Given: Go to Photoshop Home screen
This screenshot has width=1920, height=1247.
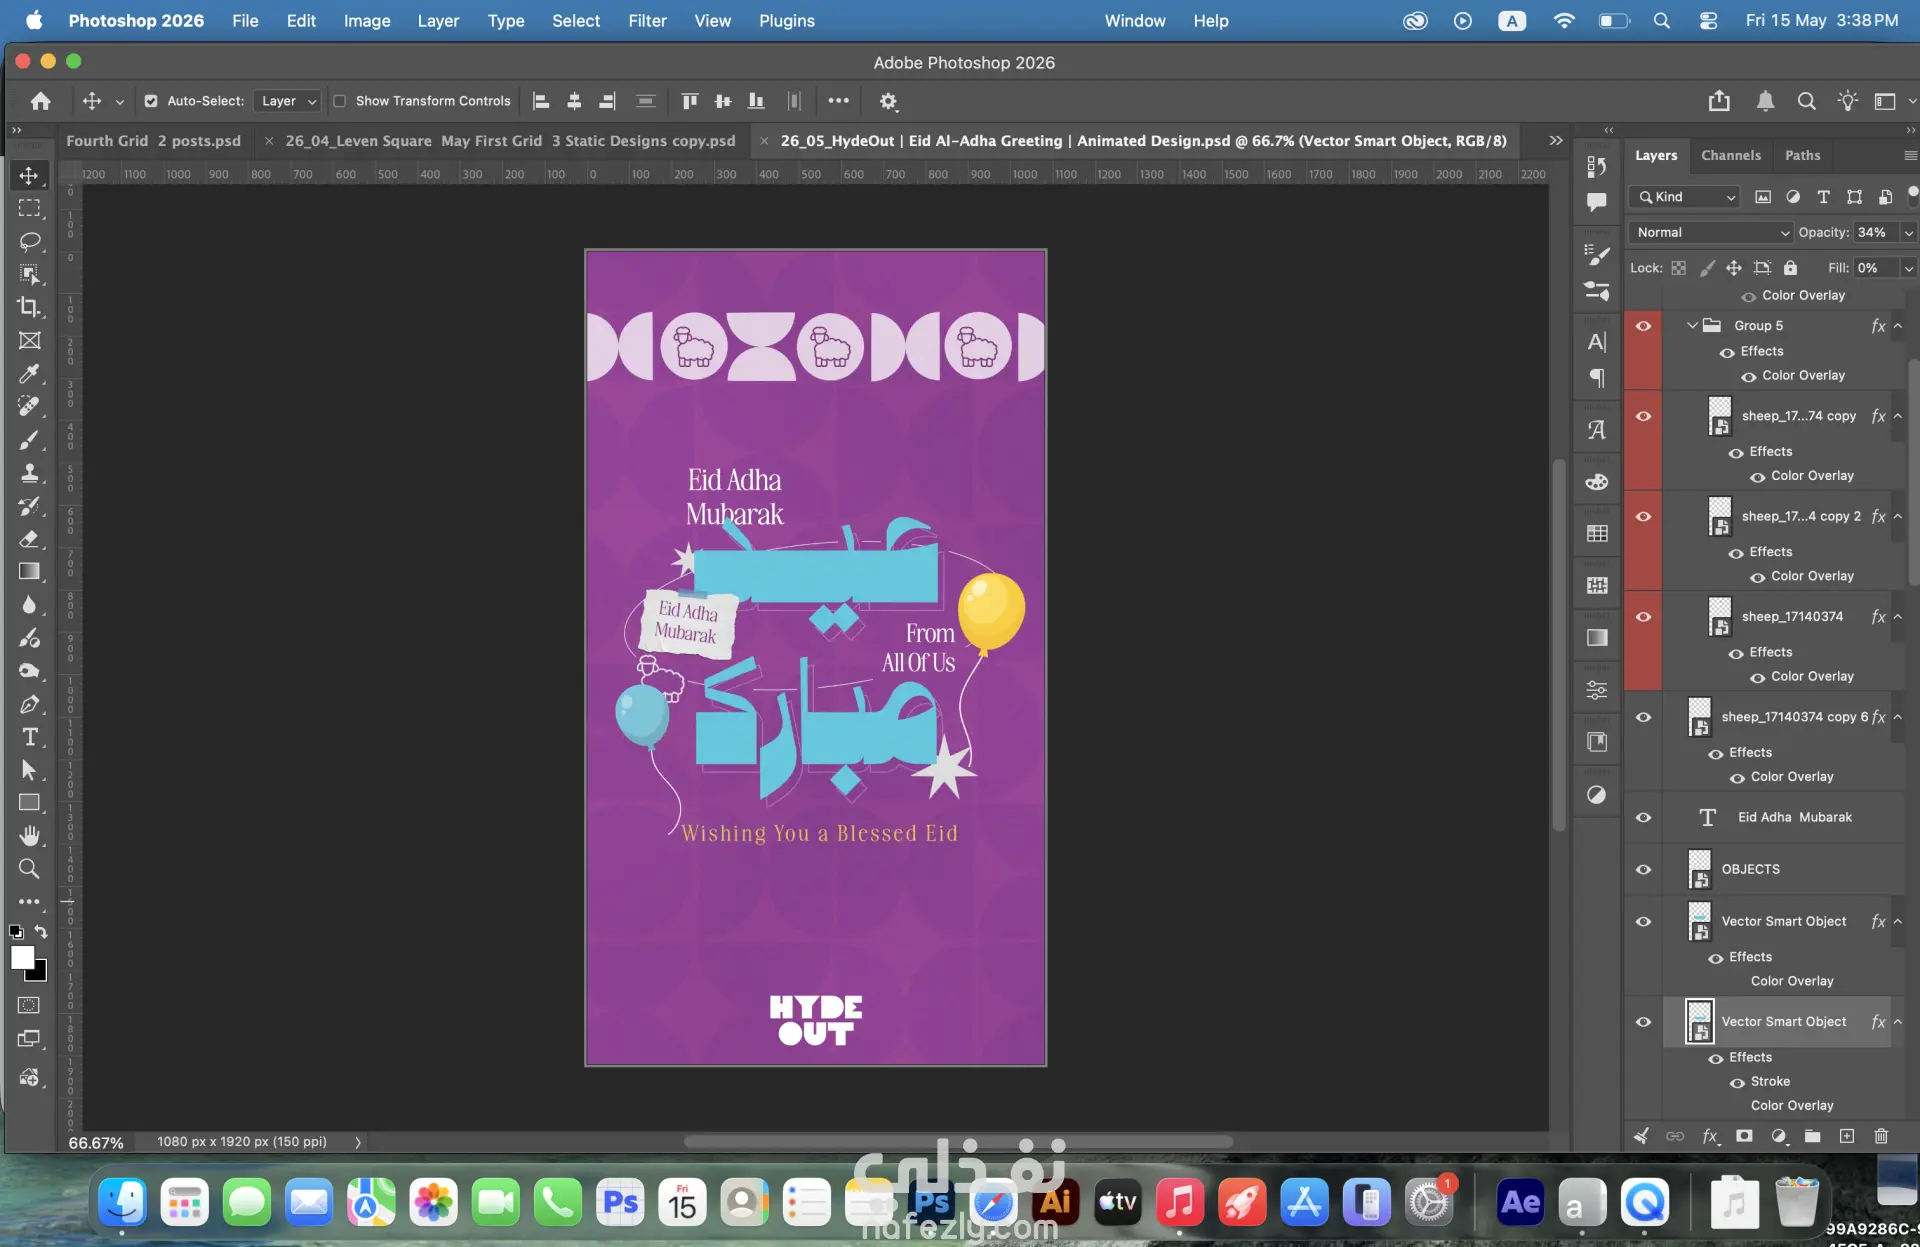Looking at the screenshot, I should point(41,101).
